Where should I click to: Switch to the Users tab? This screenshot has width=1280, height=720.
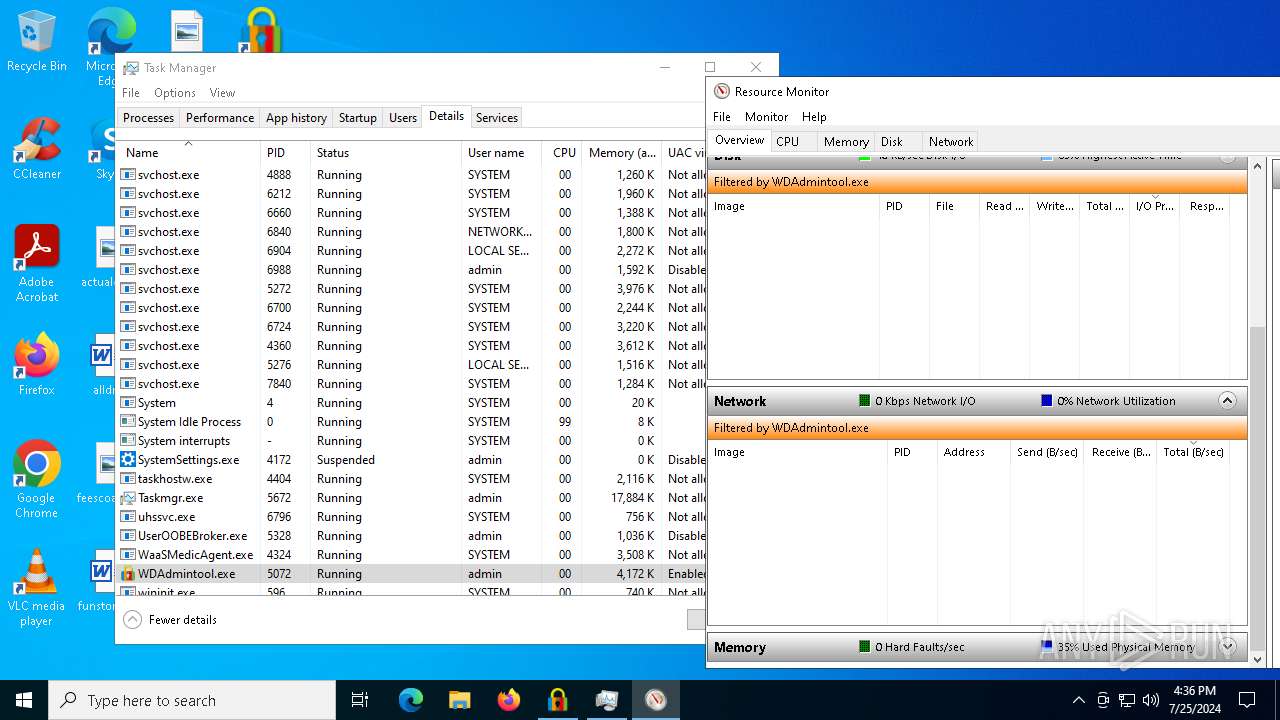403,118
